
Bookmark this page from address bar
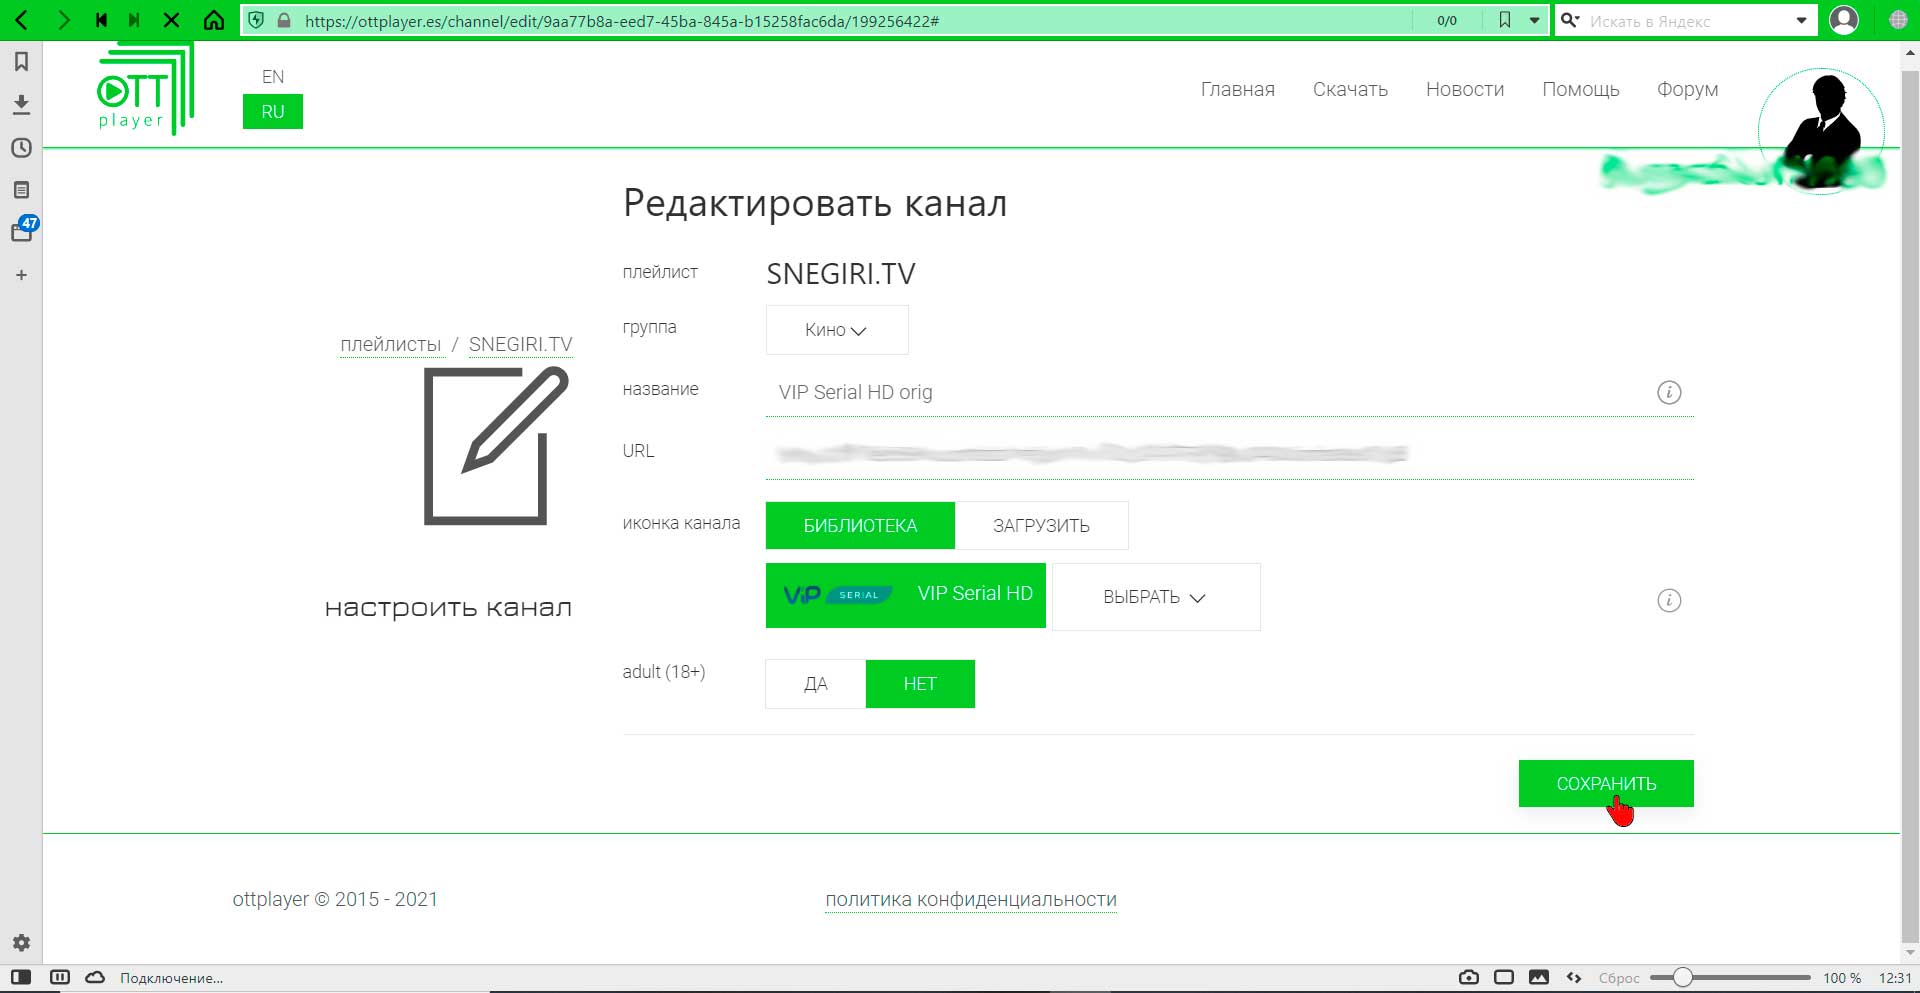(1504, 20)
